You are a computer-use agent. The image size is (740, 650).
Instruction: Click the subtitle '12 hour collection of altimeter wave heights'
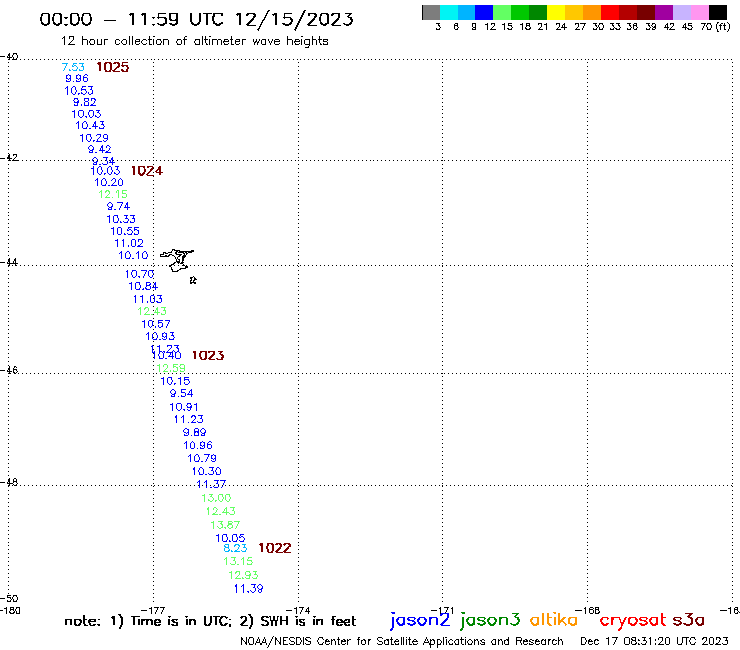194,41
